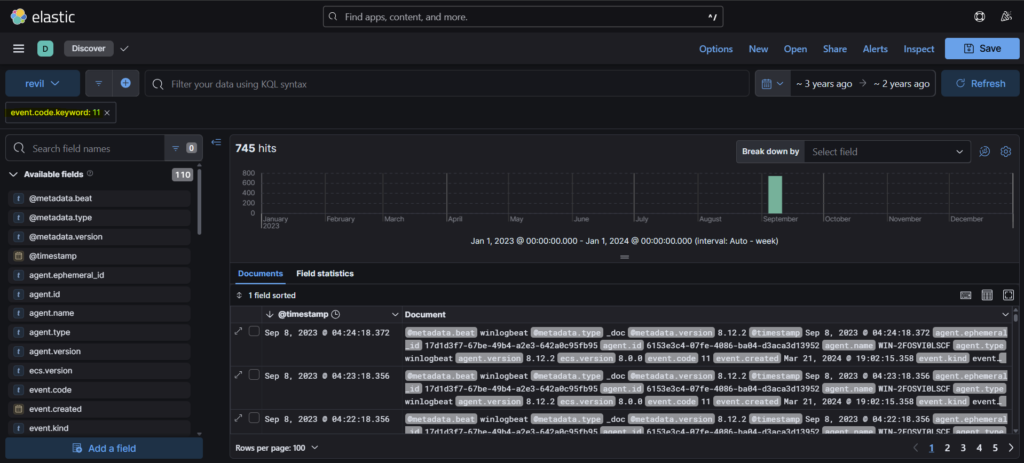The height and width of the screenshot is (463, 1024).
Task: Open the hamburger navigation menu
Action: coord(18,48)
